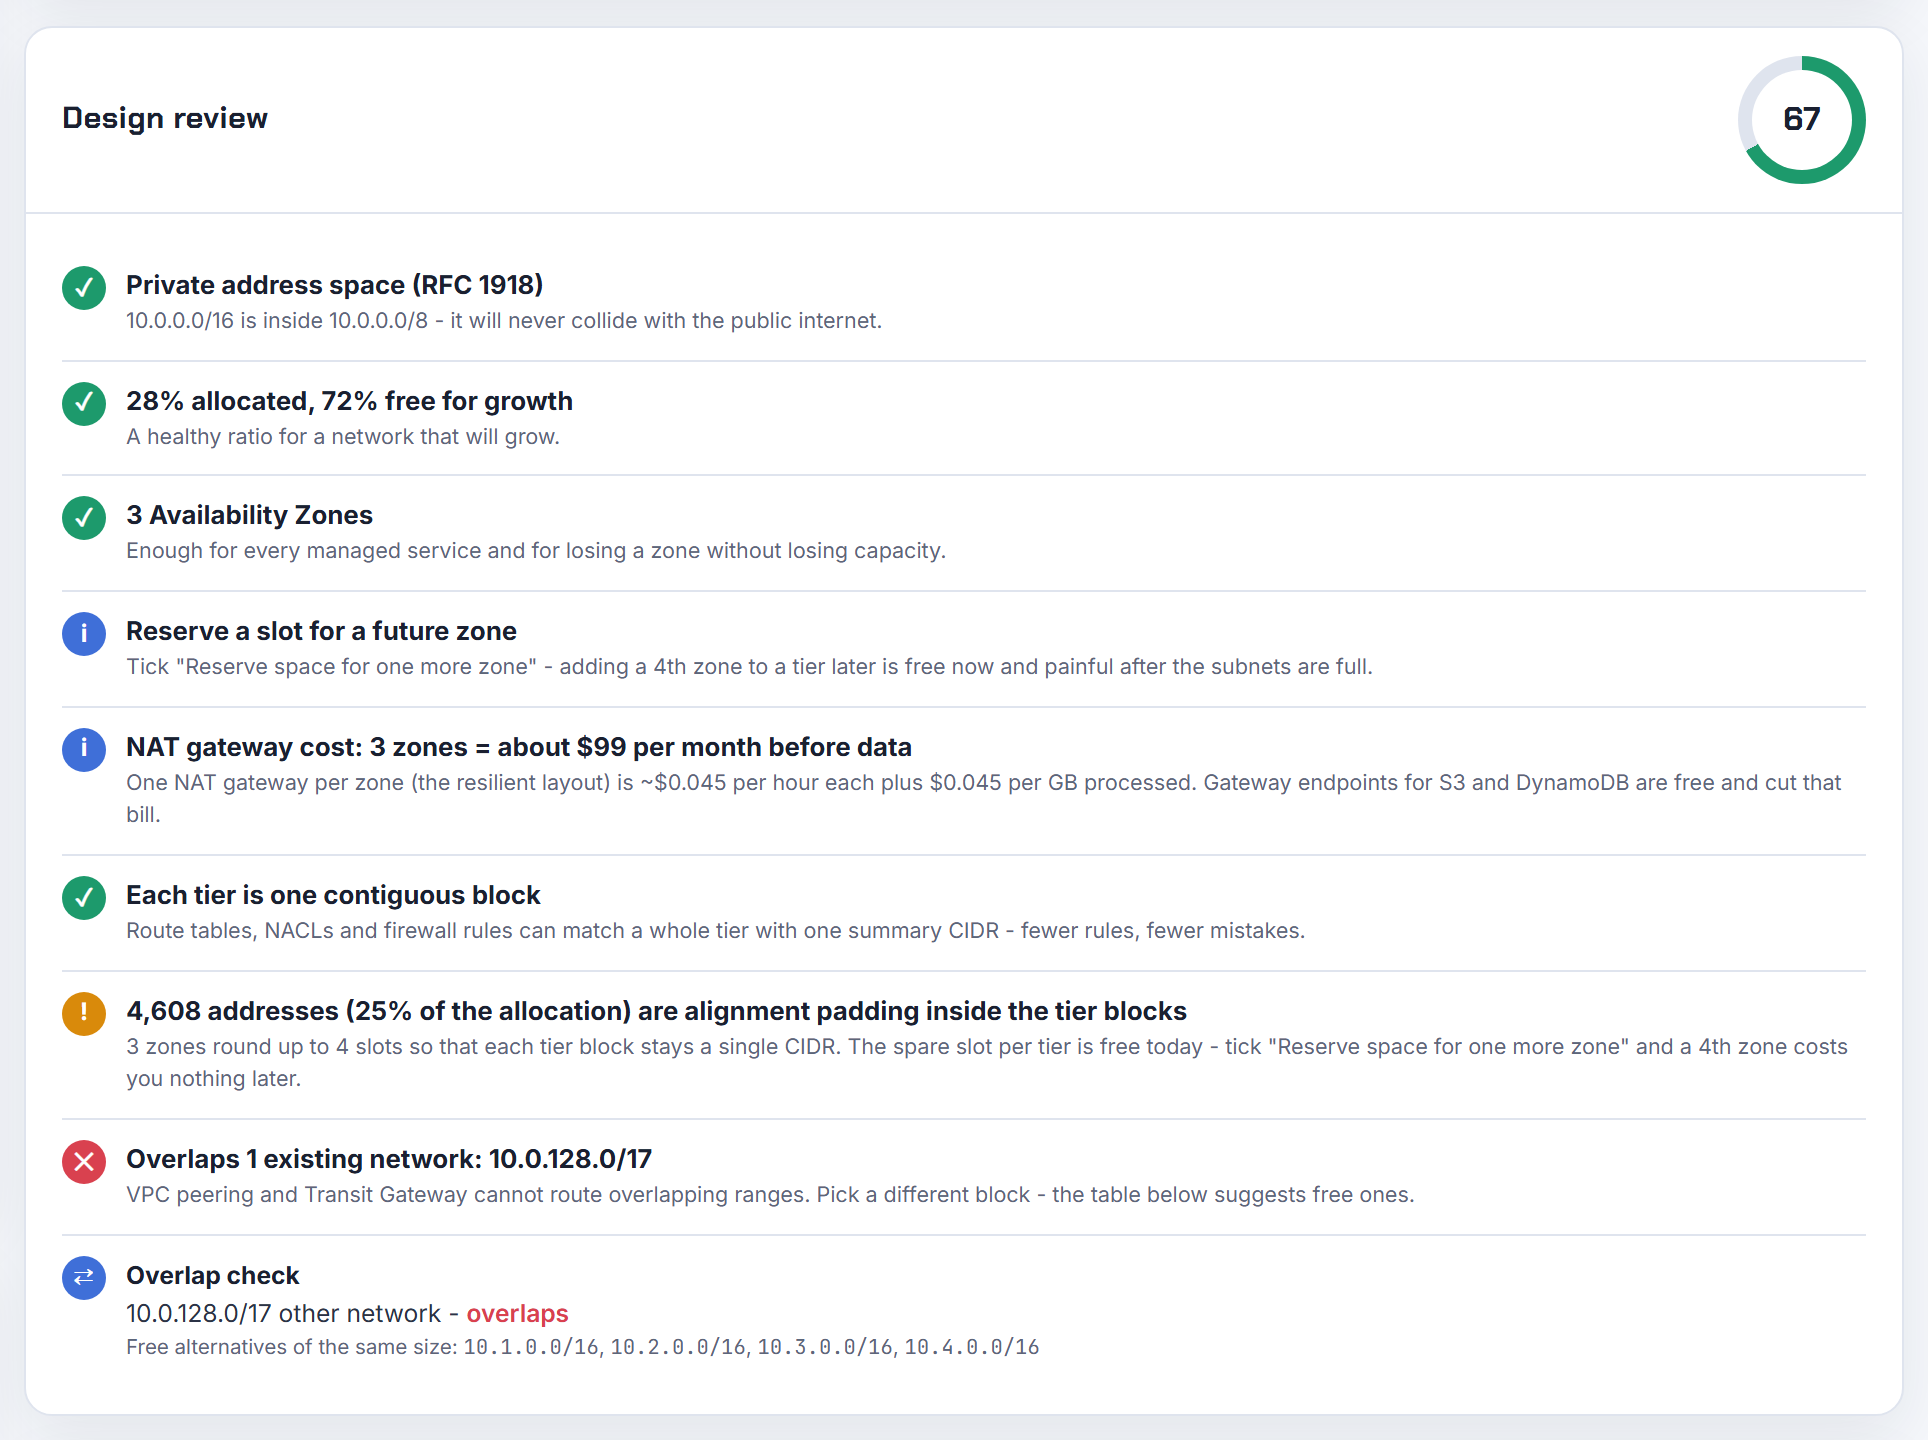
Task: Click the info icon beside NAT gateway cost
Action: tap(84, 750)
